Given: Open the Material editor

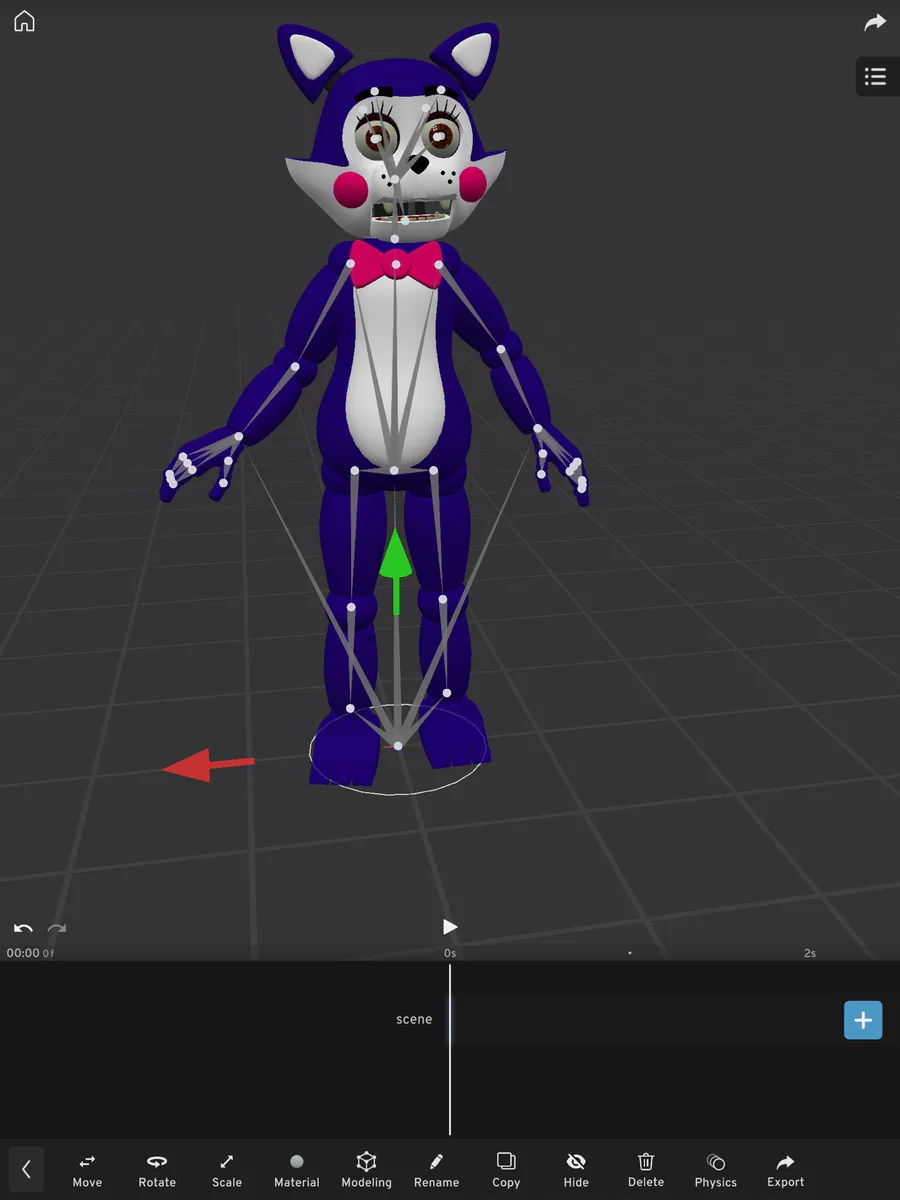Looking at the screenshot, I should pos(296,1170).
